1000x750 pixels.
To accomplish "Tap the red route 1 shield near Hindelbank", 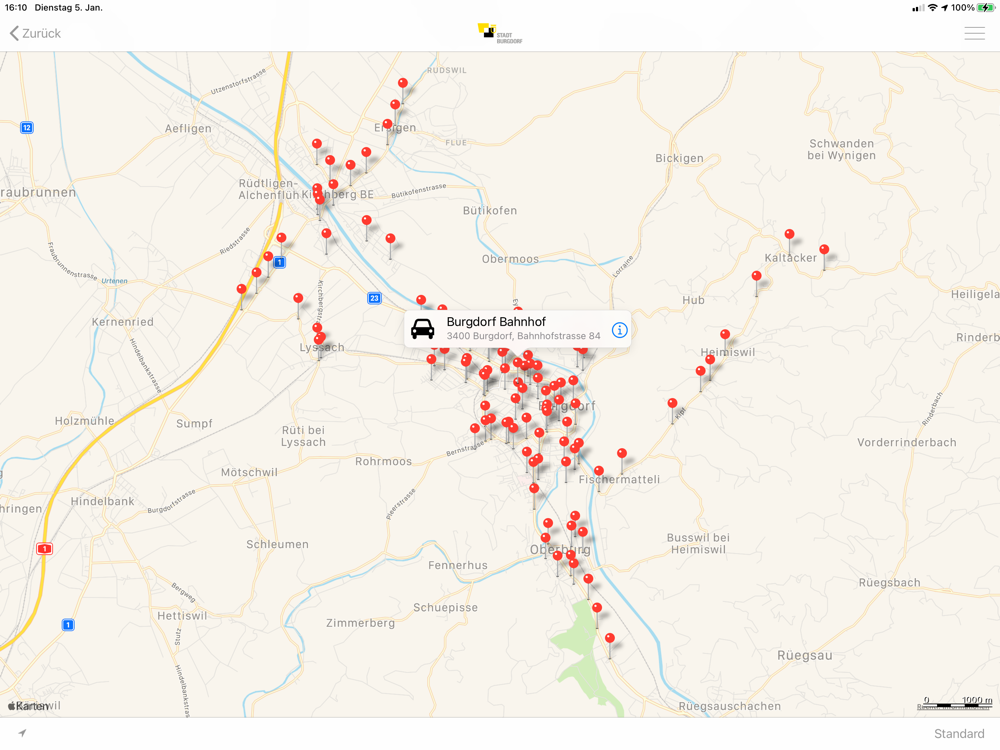I will point(45,548).
